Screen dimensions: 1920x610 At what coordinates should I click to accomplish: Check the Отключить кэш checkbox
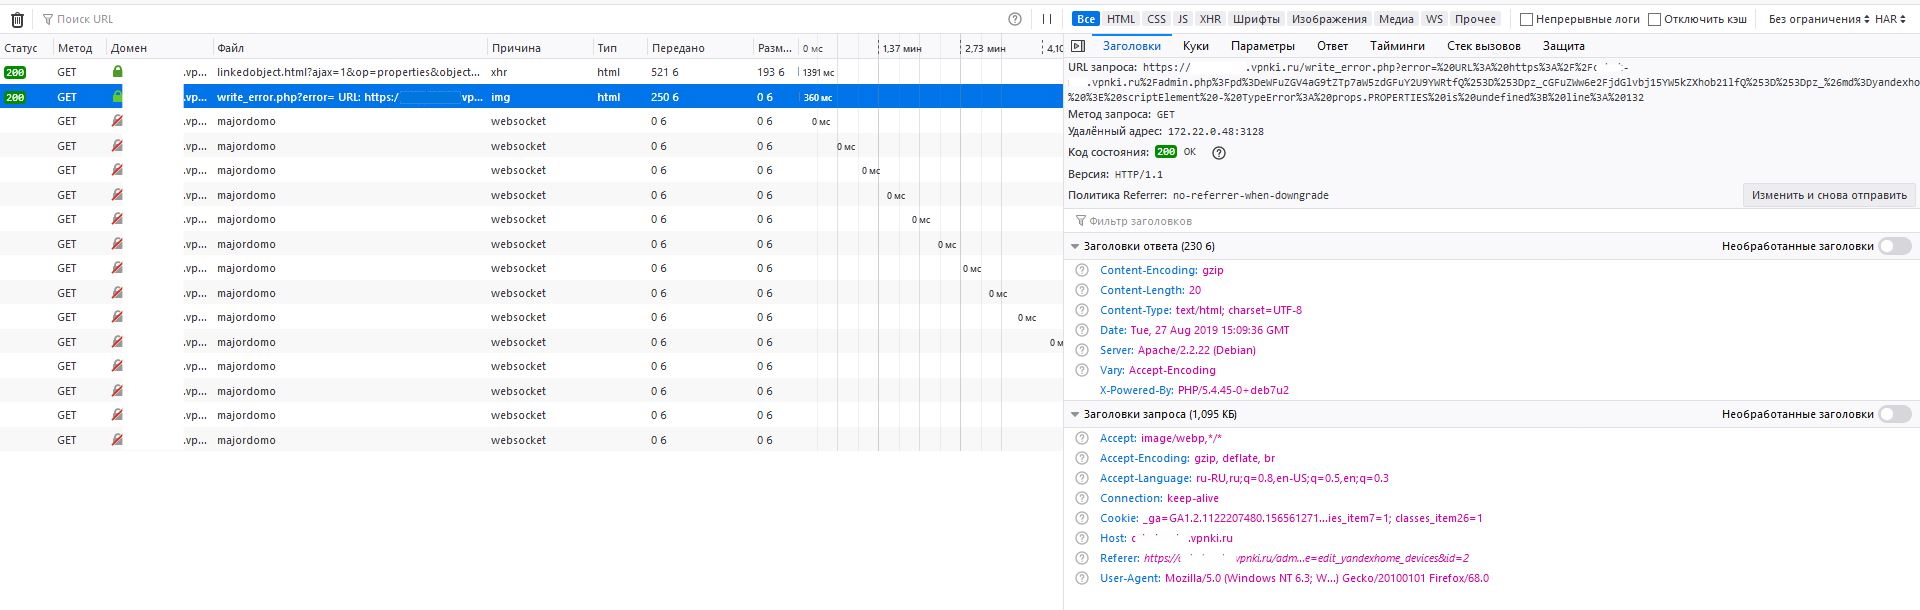coord(1654,19)
